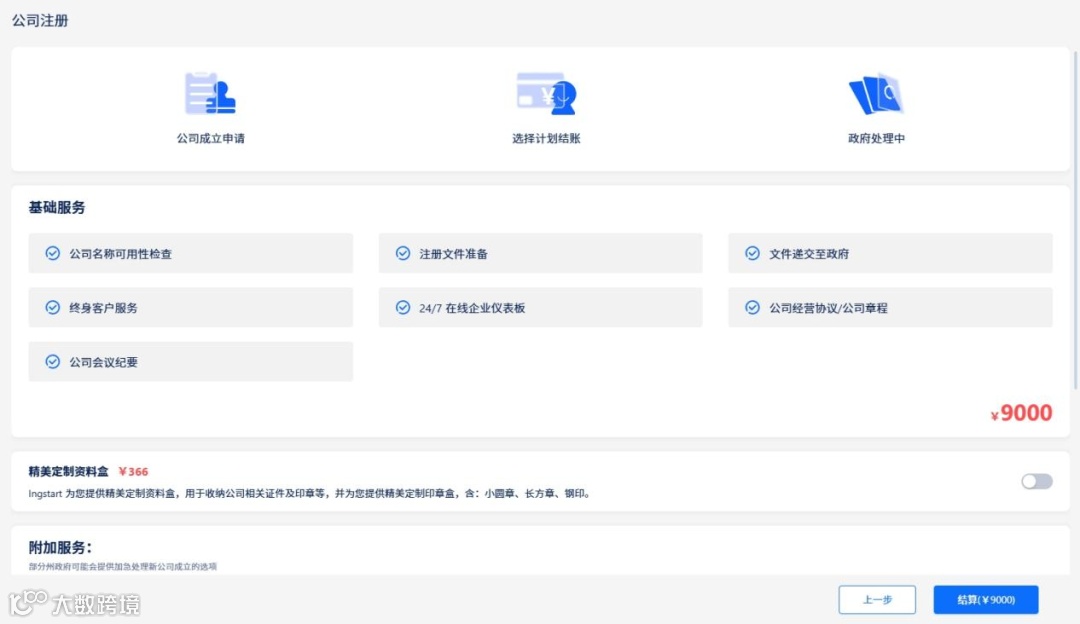Select checkmark beside 文件递交至政府

[753, 253]
